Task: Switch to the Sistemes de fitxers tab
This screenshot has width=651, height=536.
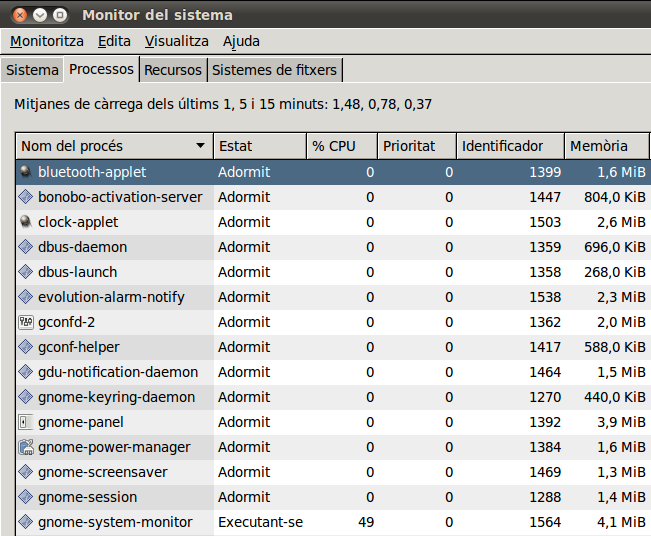Action: pos(275,70)
